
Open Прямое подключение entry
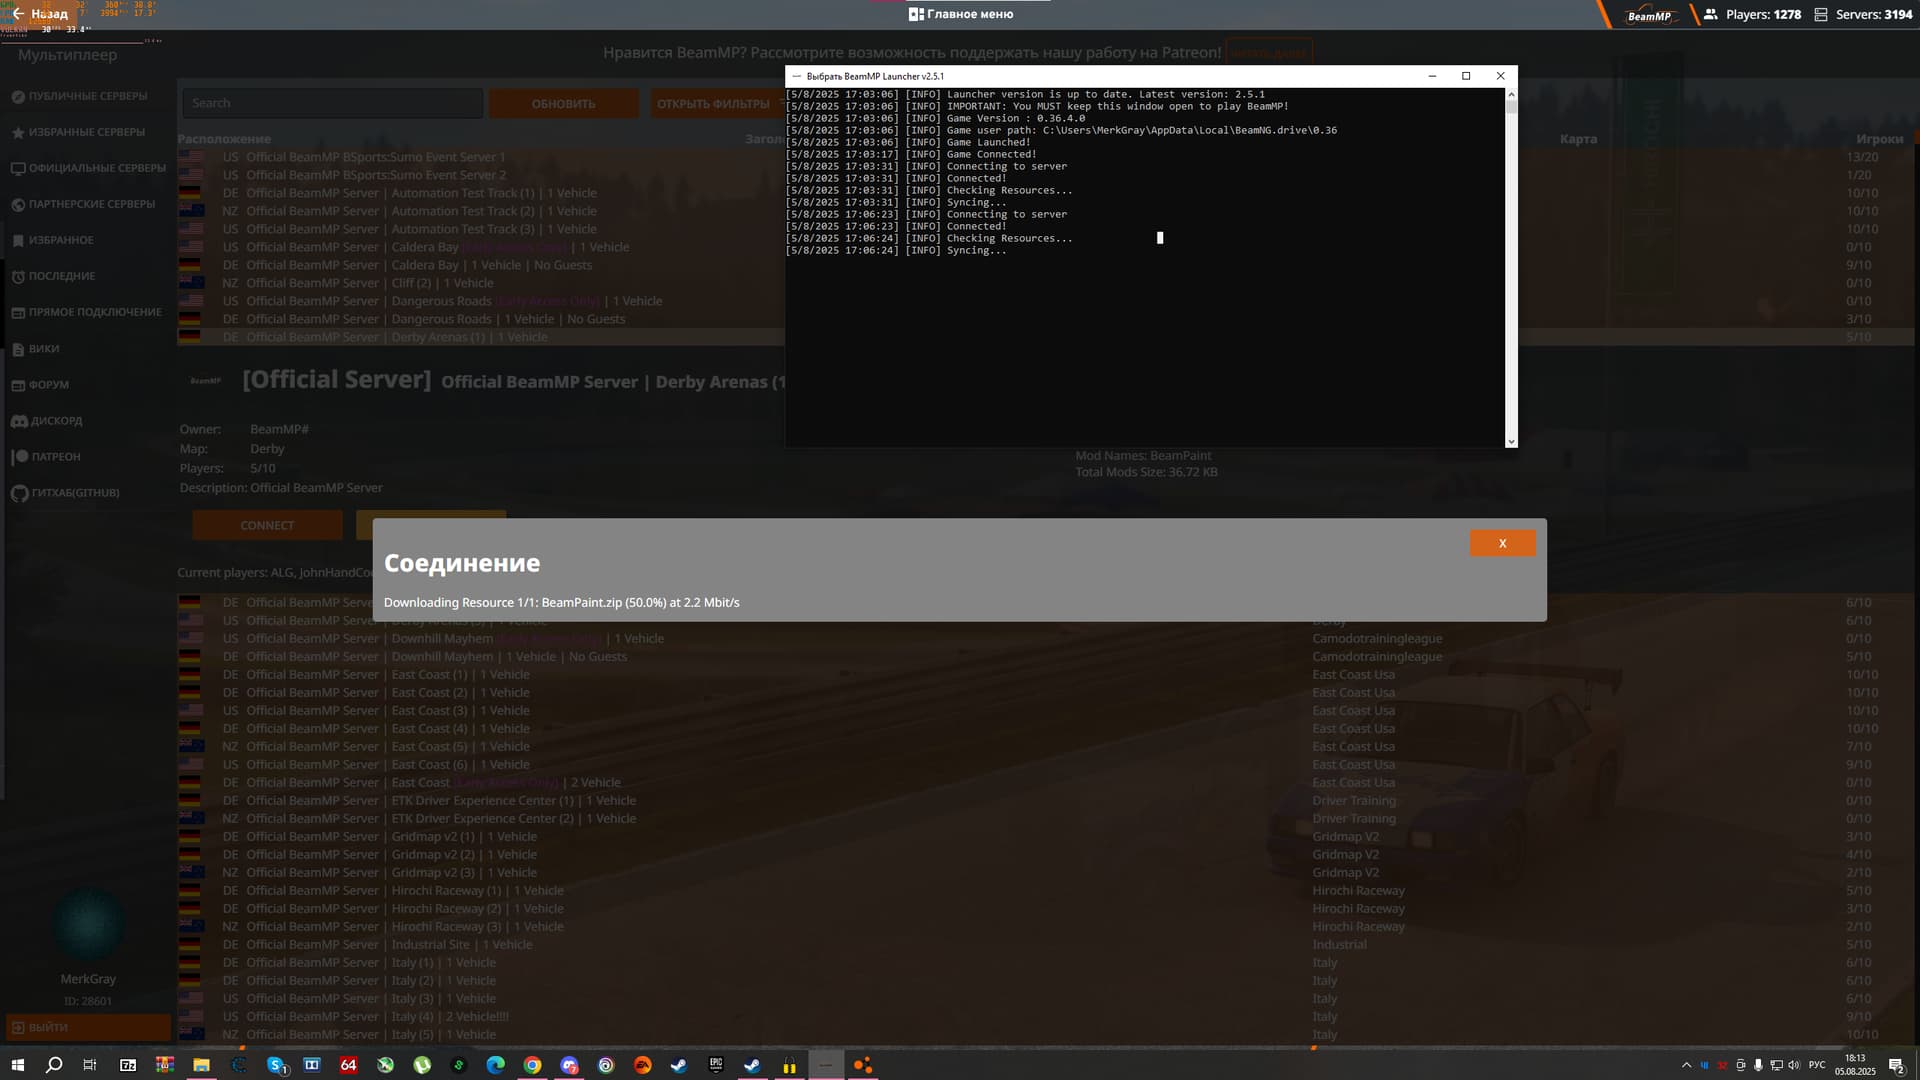coord(86,312)
